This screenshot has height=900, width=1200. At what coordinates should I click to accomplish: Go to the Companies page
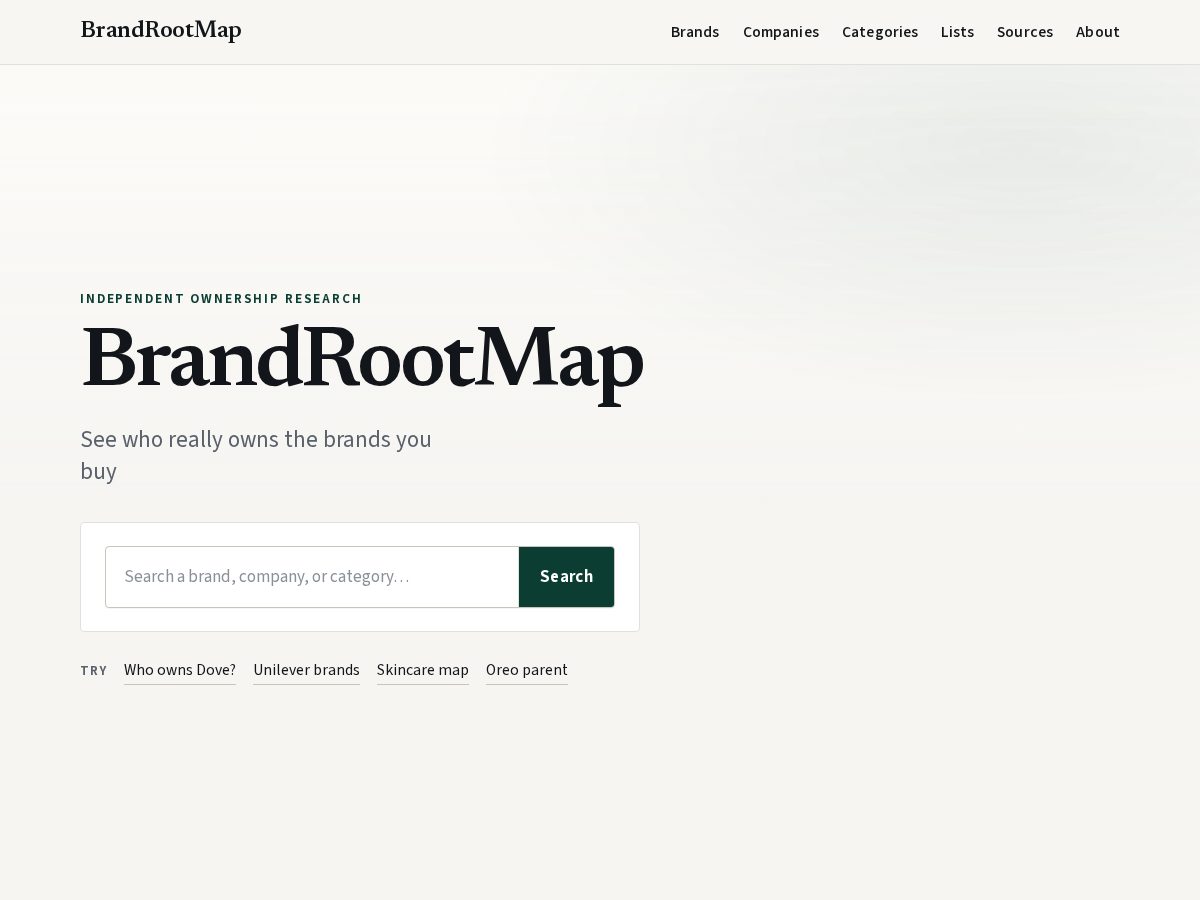point(781,32)
